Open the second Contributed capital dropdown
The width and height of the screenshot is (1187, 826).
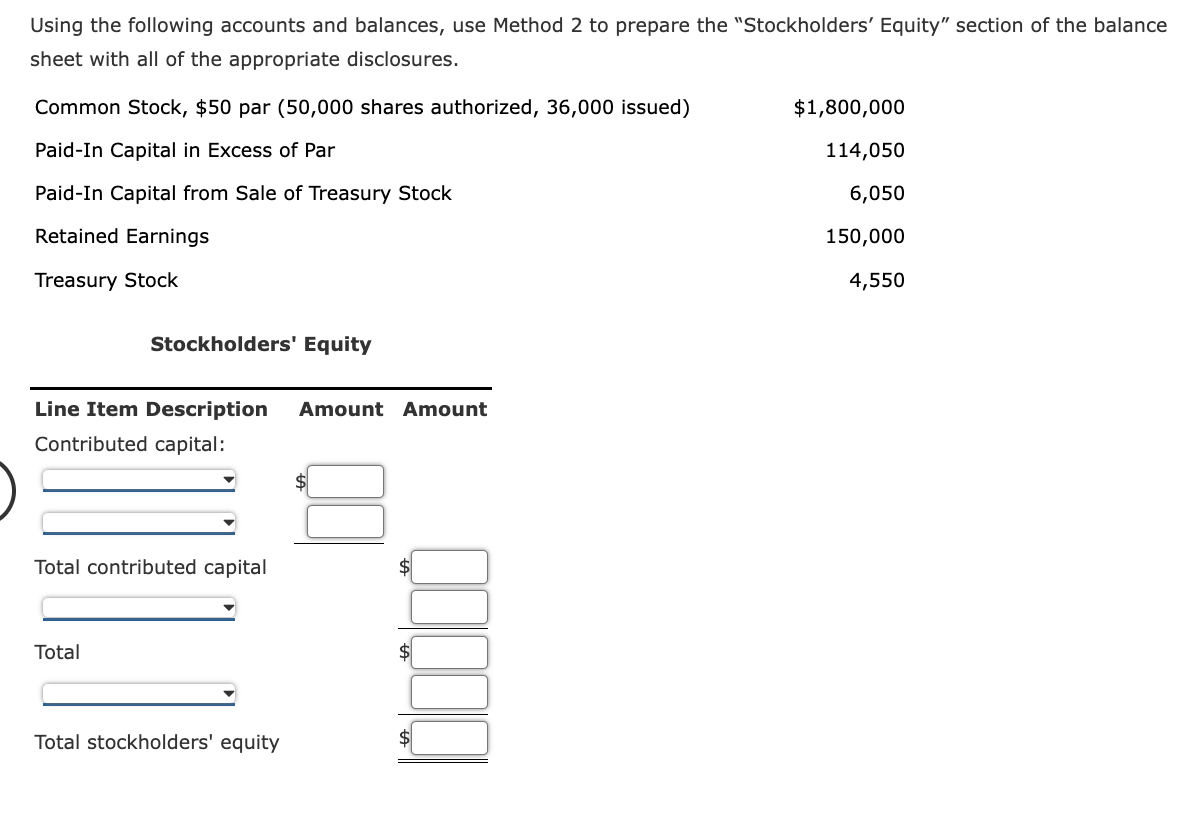pos(138,521)
